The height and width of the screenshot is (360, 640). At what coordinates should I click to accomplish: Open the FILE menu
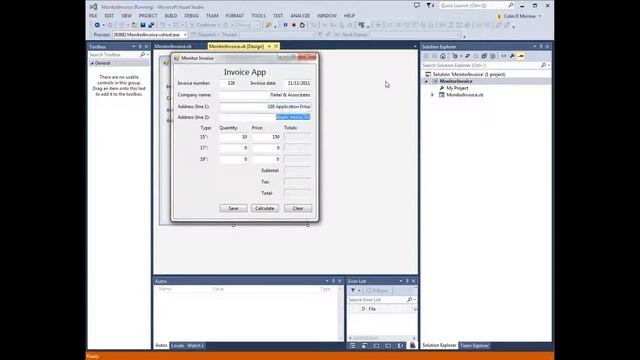tap(93, 16)
